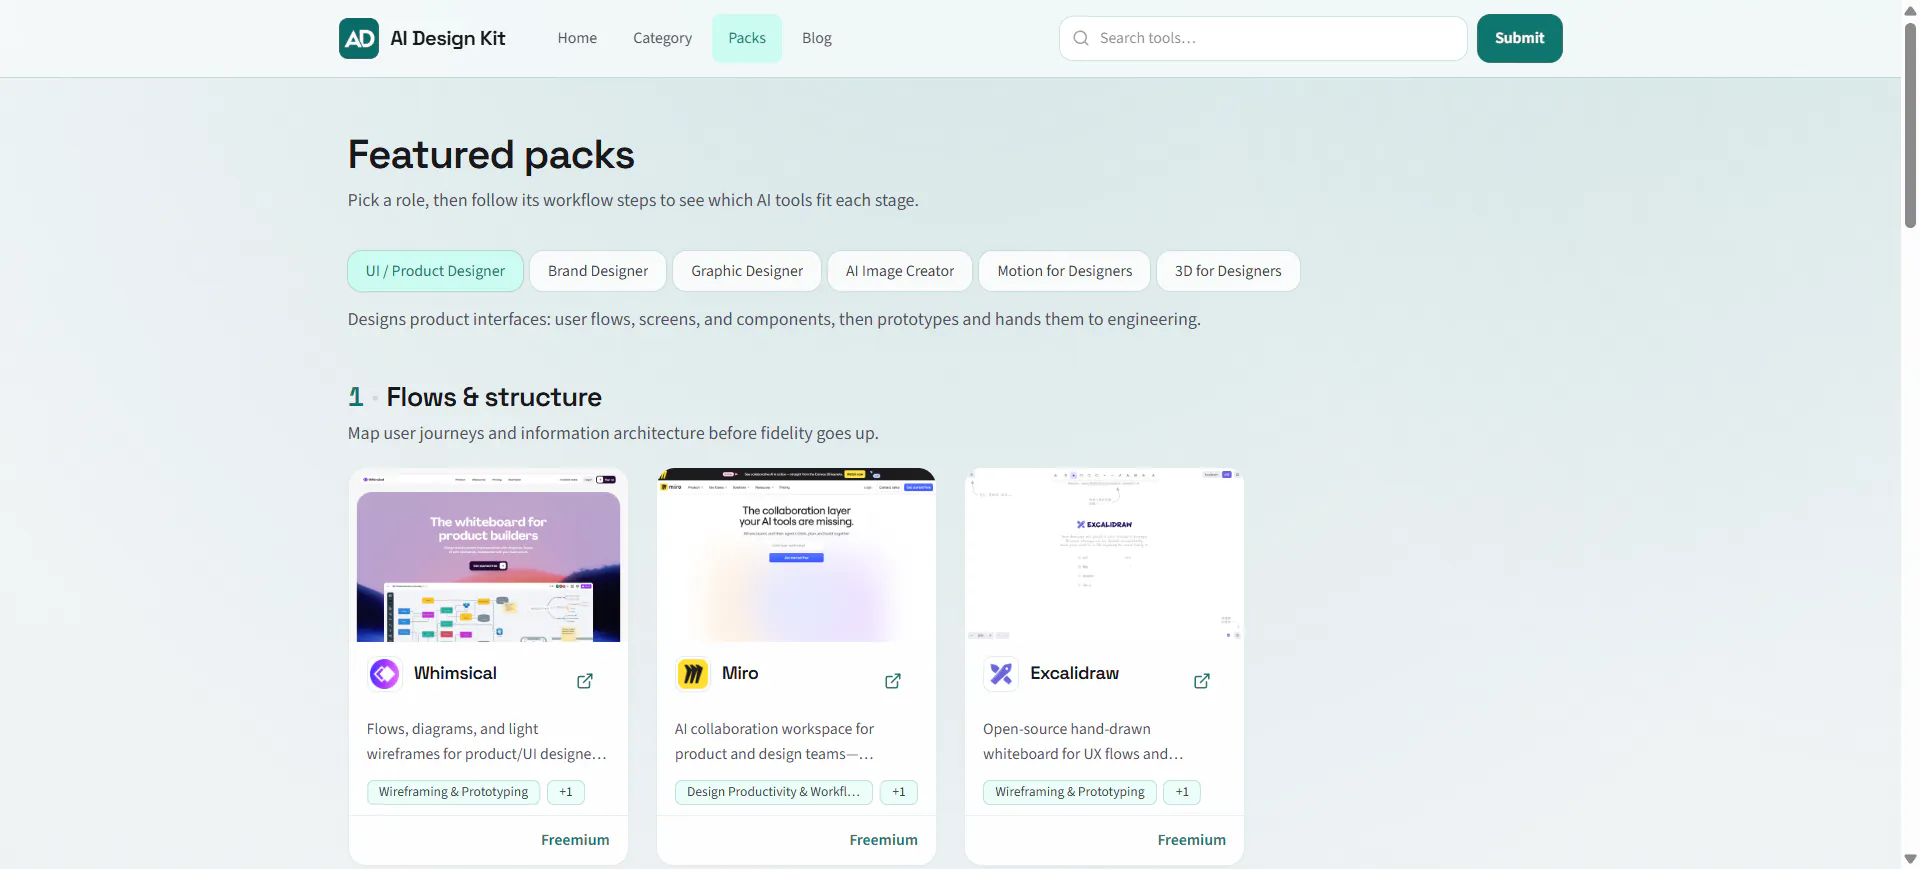Select 3D for Designers pack
1920x869 pixels.
pyautogui.click(x=1228, y=271)
